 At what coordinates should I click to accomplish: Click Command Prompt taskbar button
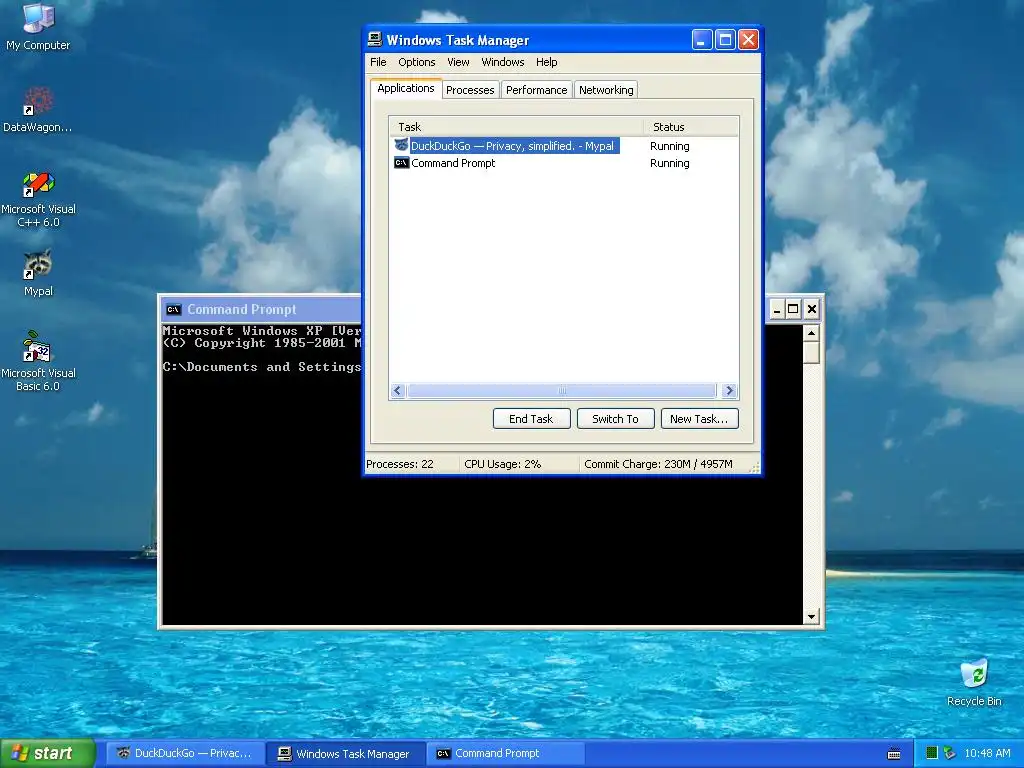pyautogui.click(x=506, y=754)
